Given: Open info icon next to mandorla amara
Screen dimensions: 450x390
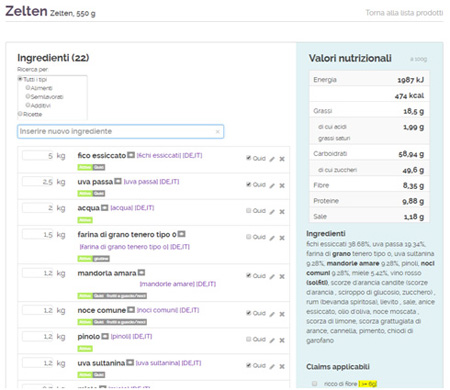Looking at the screenshot, I should [141, 273].
